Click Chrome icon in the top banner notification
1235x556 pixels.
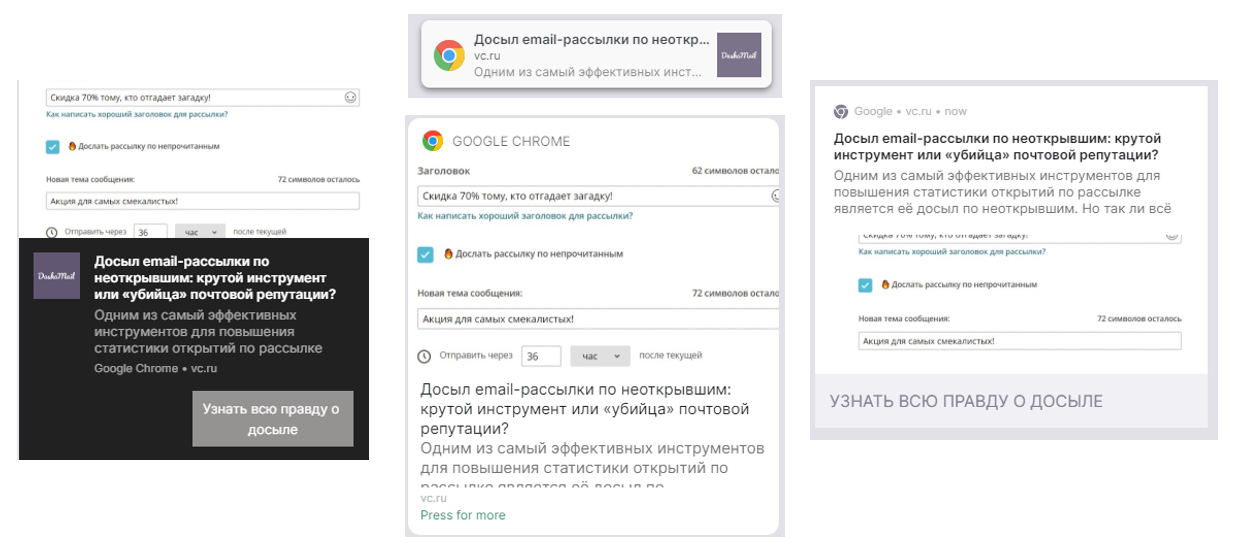point(449,55)
